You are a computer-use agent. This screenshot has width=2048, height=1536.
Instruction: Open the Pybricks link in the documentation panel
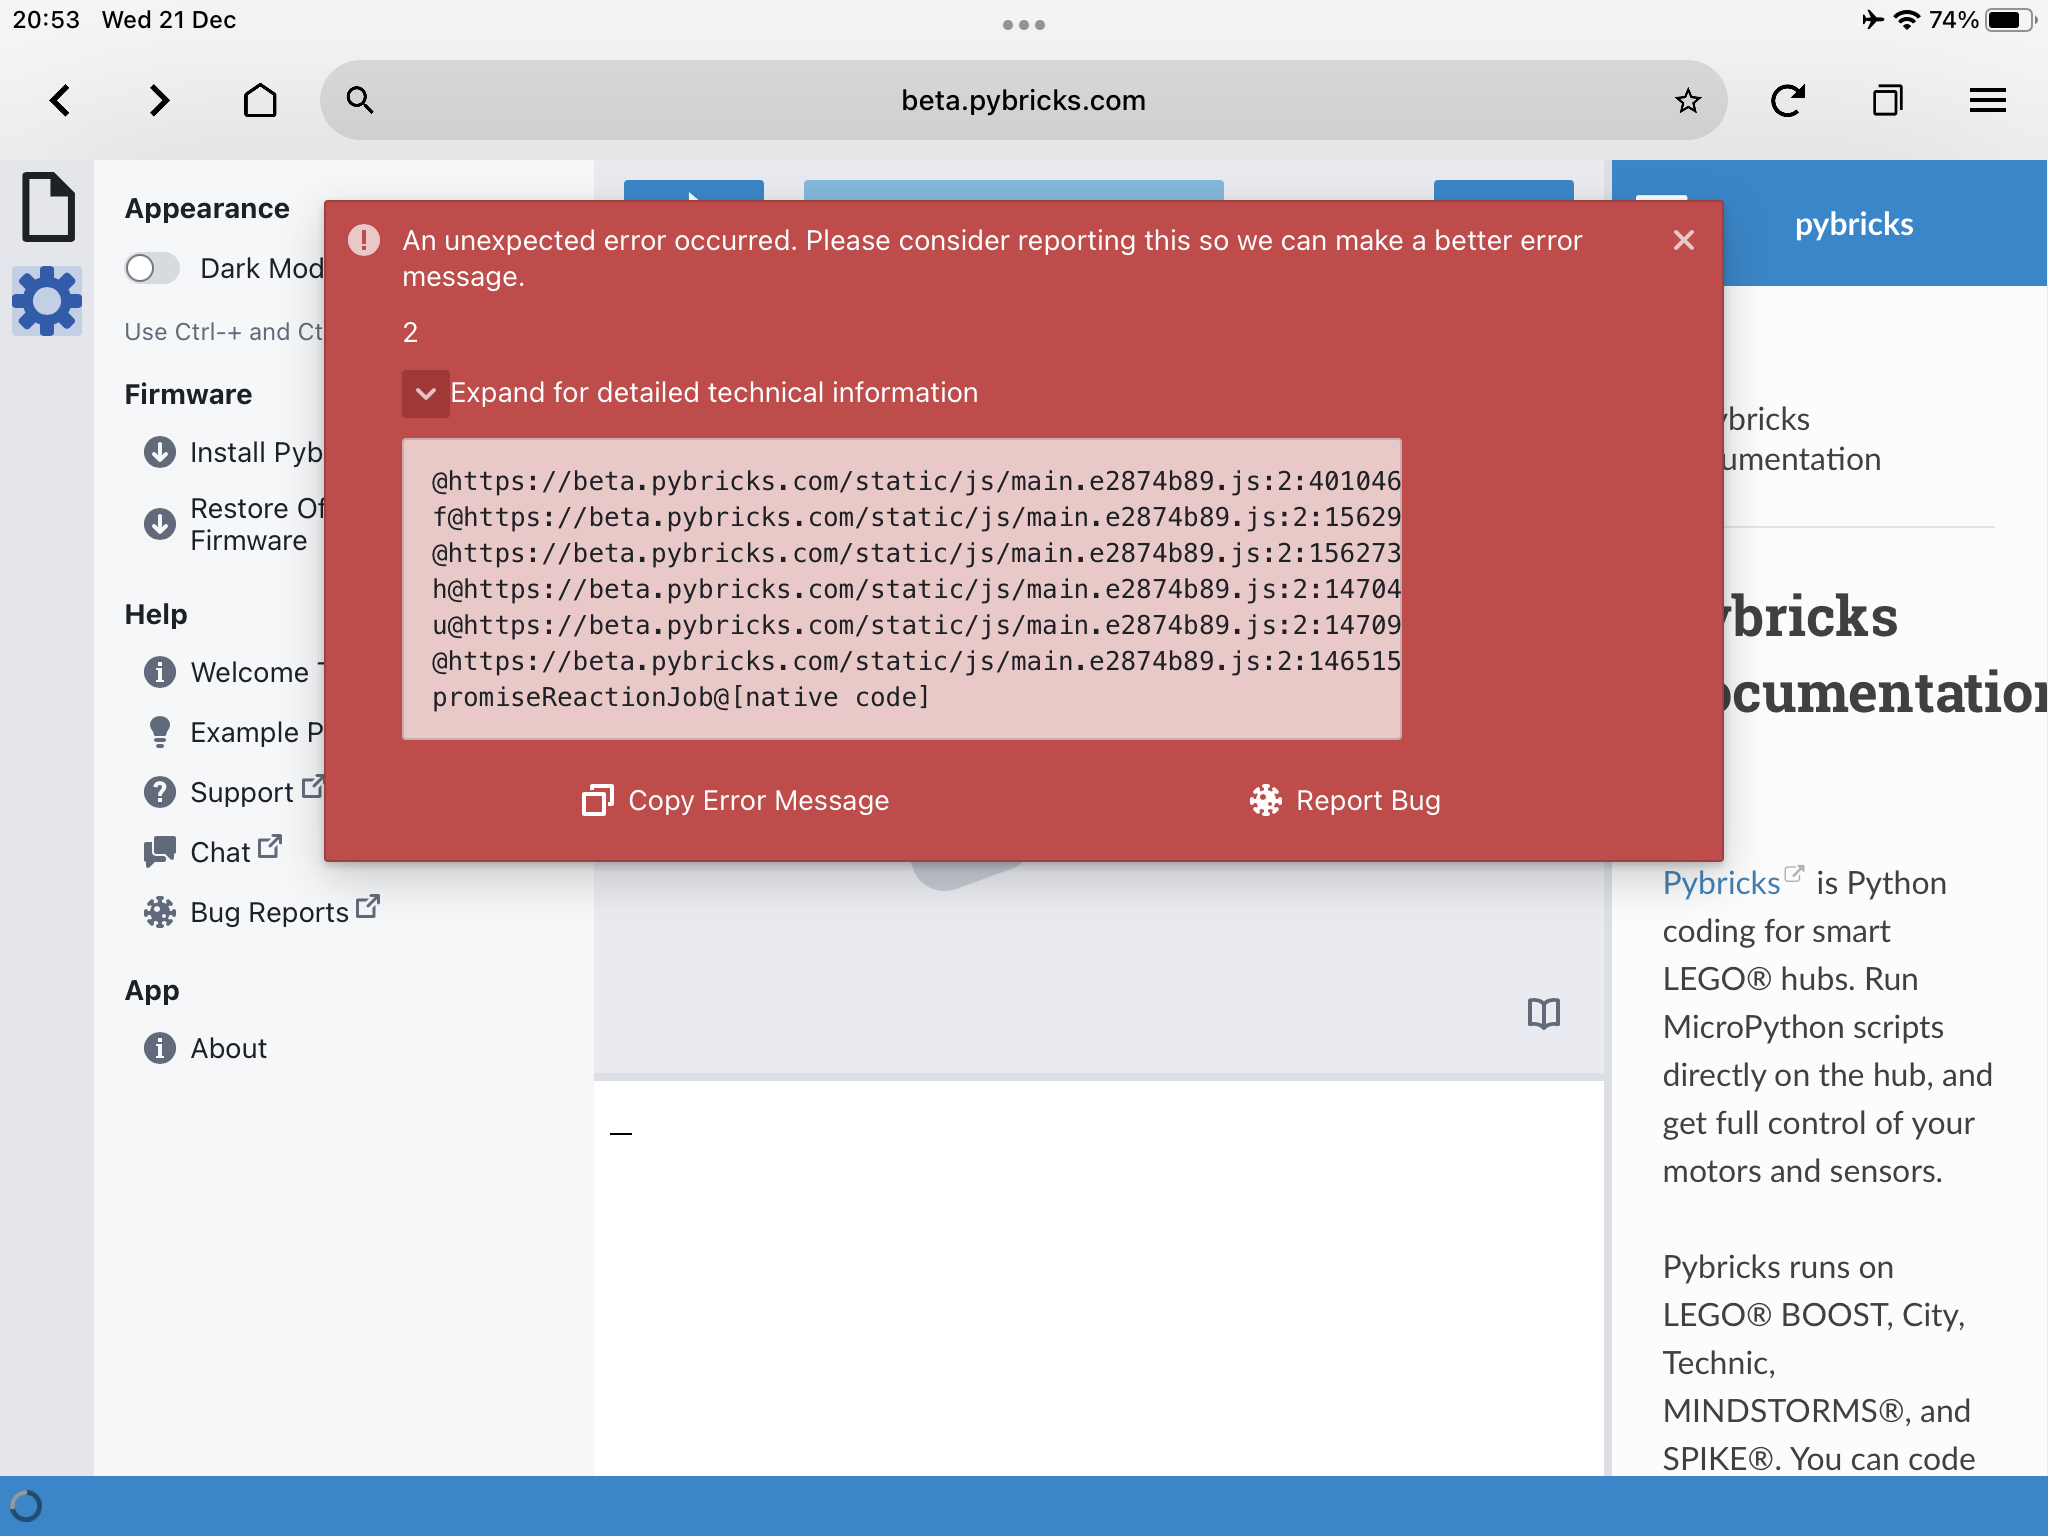coord(1721,882)
